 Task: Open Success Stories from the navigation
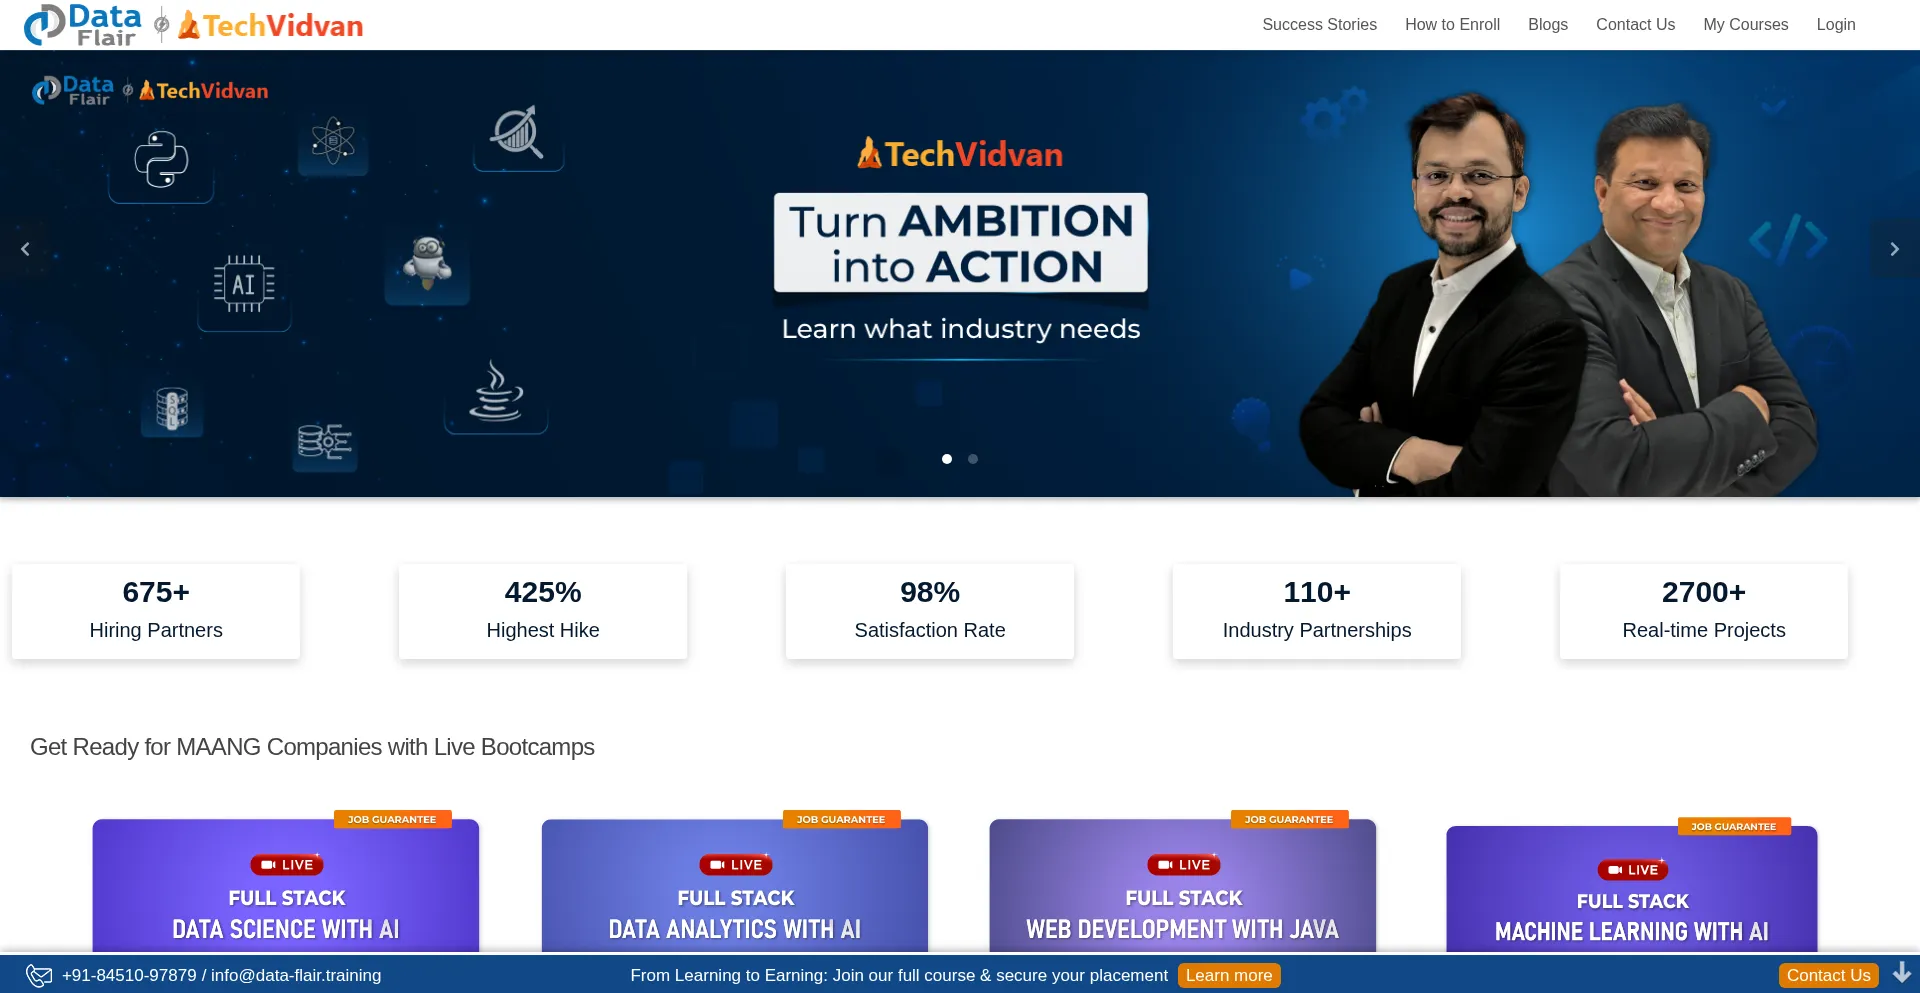pos(1319,24)
